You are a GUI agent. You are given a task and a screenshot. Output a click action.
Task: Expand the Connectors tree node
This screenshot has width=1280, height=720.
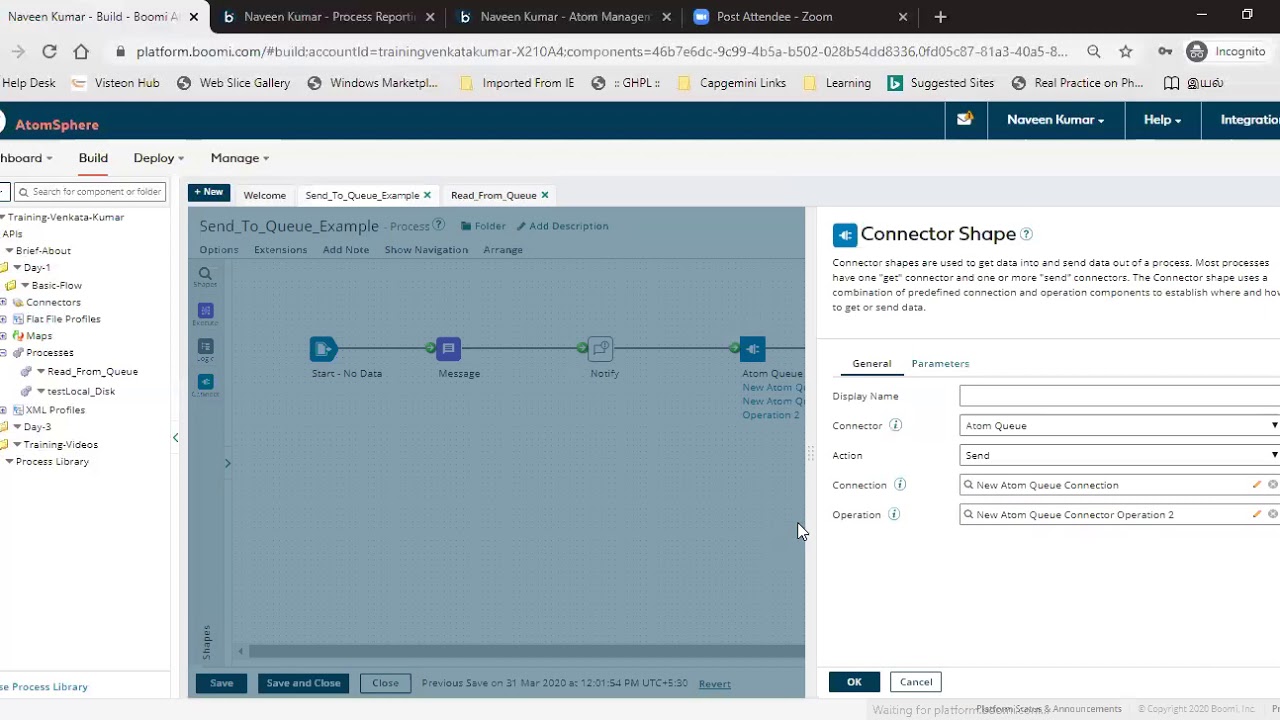point(4,302)
